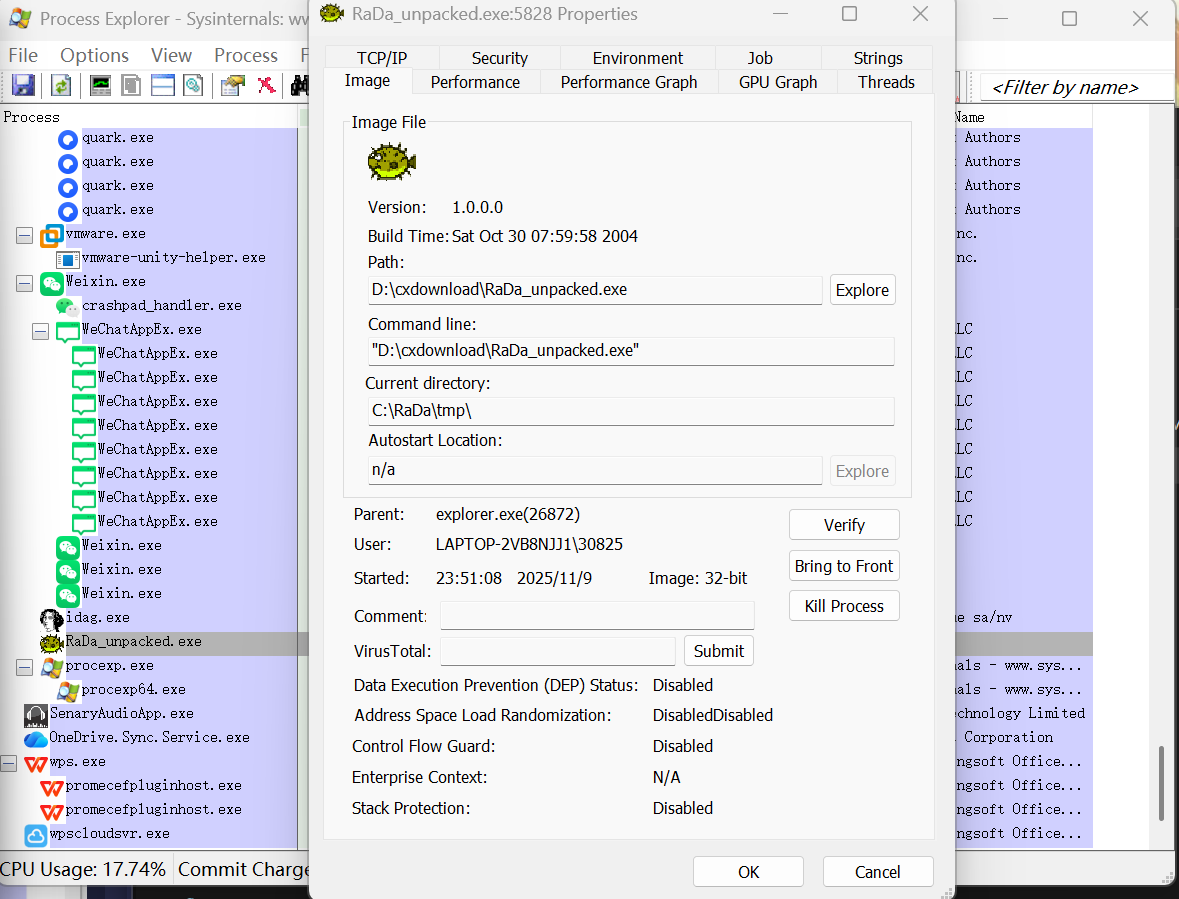This screenshot has width=1179, height=899.
Task: Click the Path field showing D:\cxdownload\RaDa_unpacked.exe
Action: [x=595, y=290]
